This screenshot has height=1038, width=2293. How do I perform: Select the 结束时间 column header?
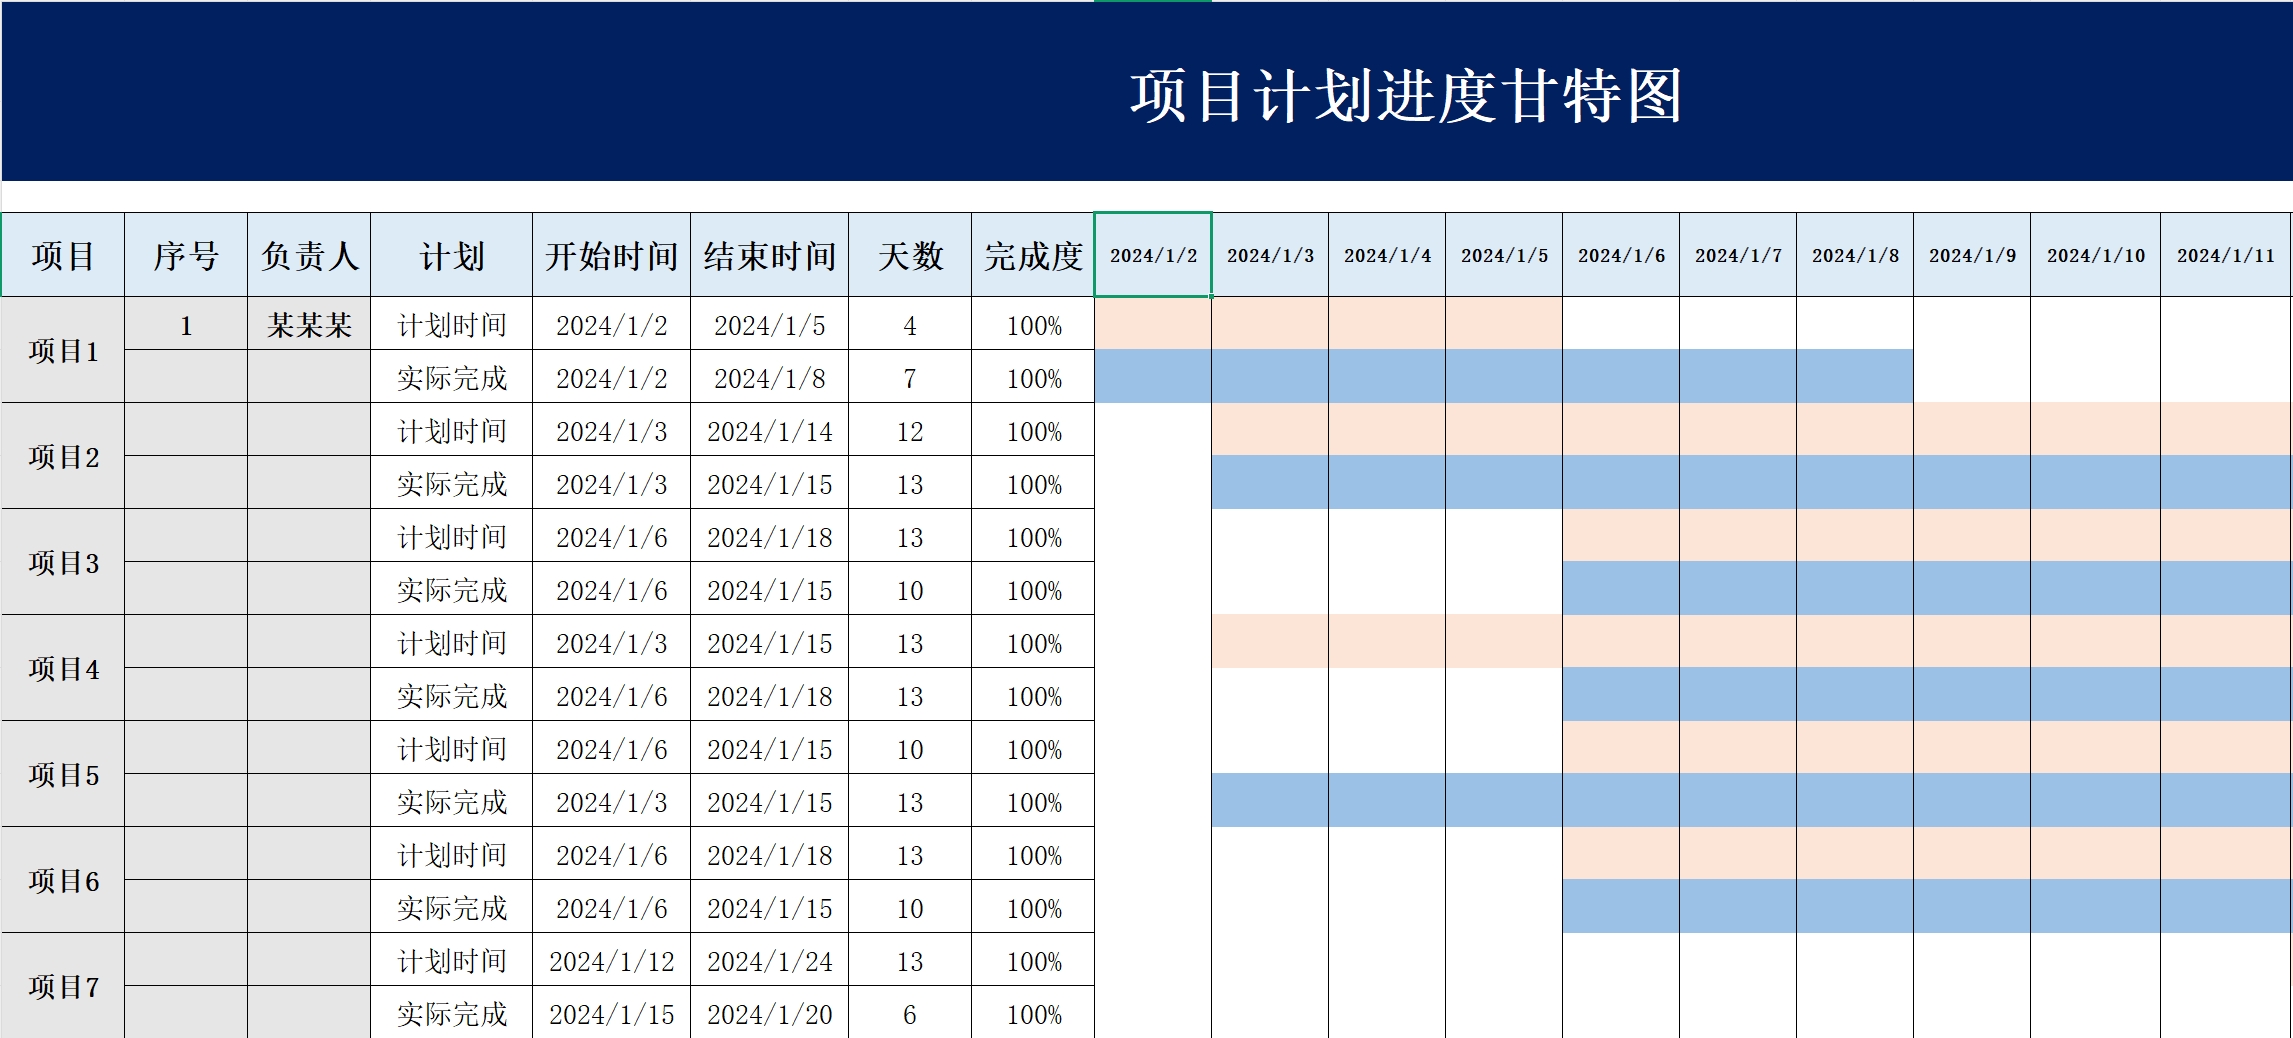tap(769, 255)
